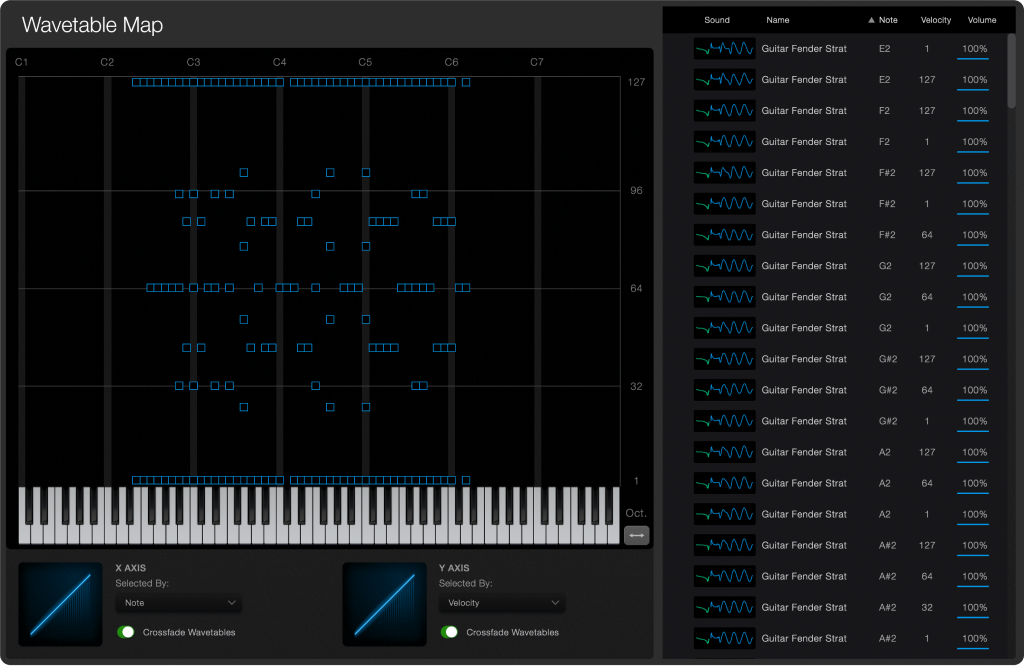Click waveform icon for A#2 velocity 32 row
The height and width of the screenshot is (666, 1025).
pos(725,607)
